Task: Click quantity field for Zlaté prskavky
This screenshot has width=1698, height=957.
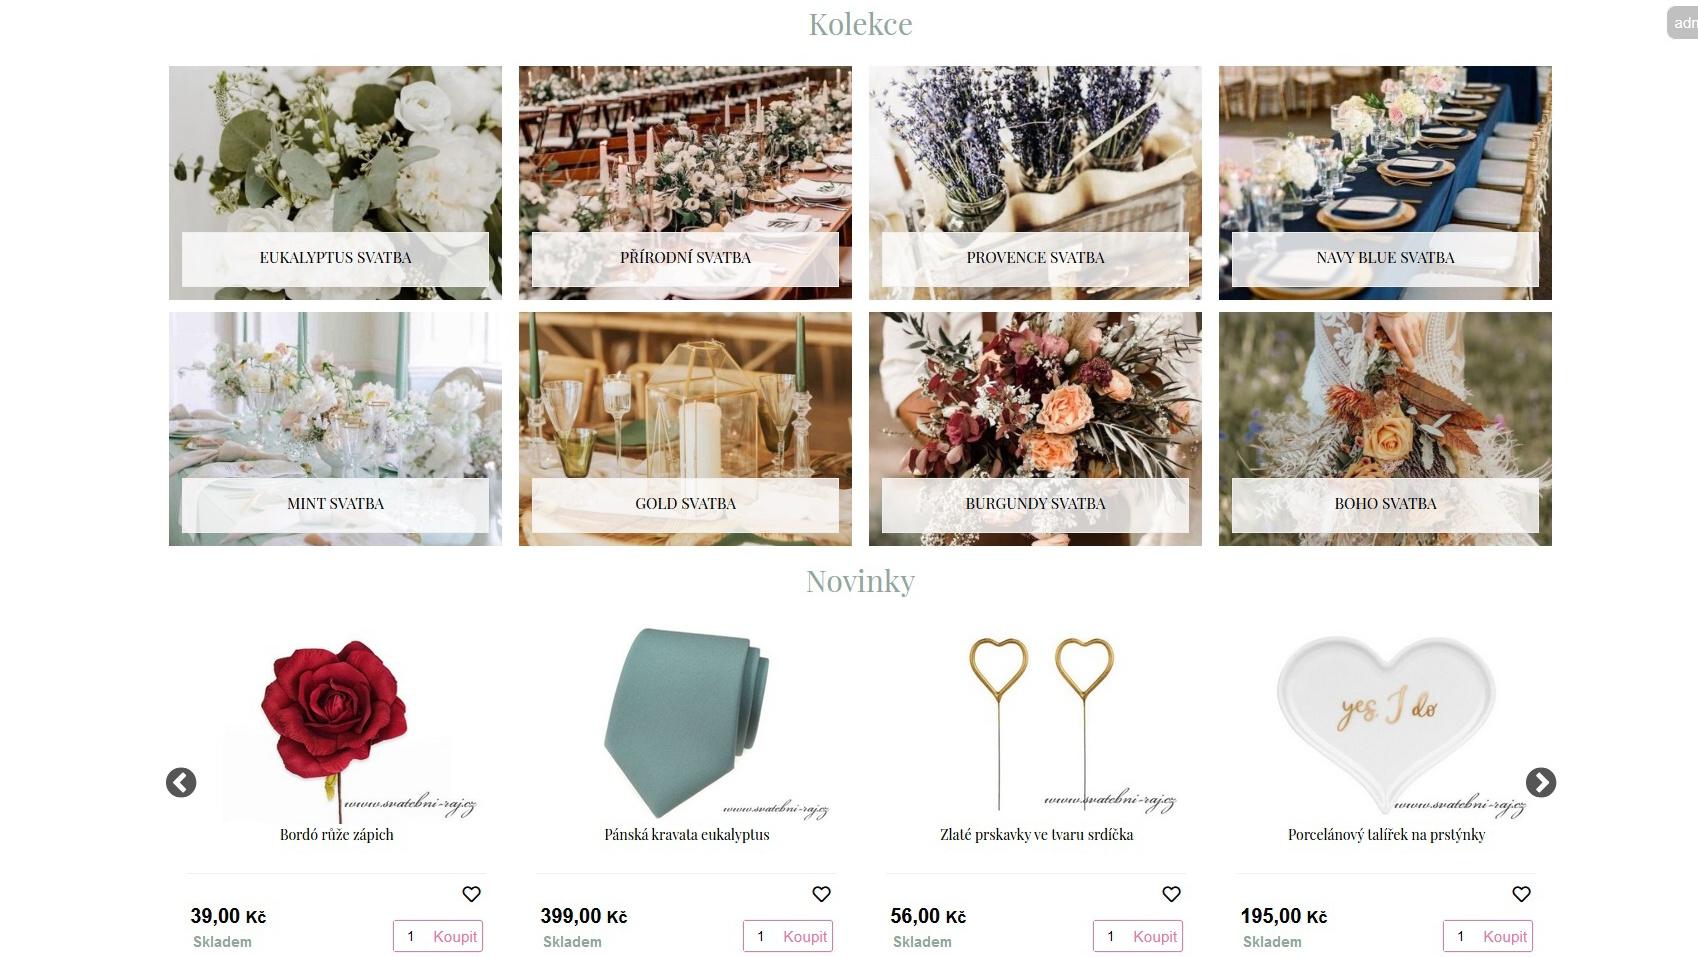Action: (x=1111, y=936)
